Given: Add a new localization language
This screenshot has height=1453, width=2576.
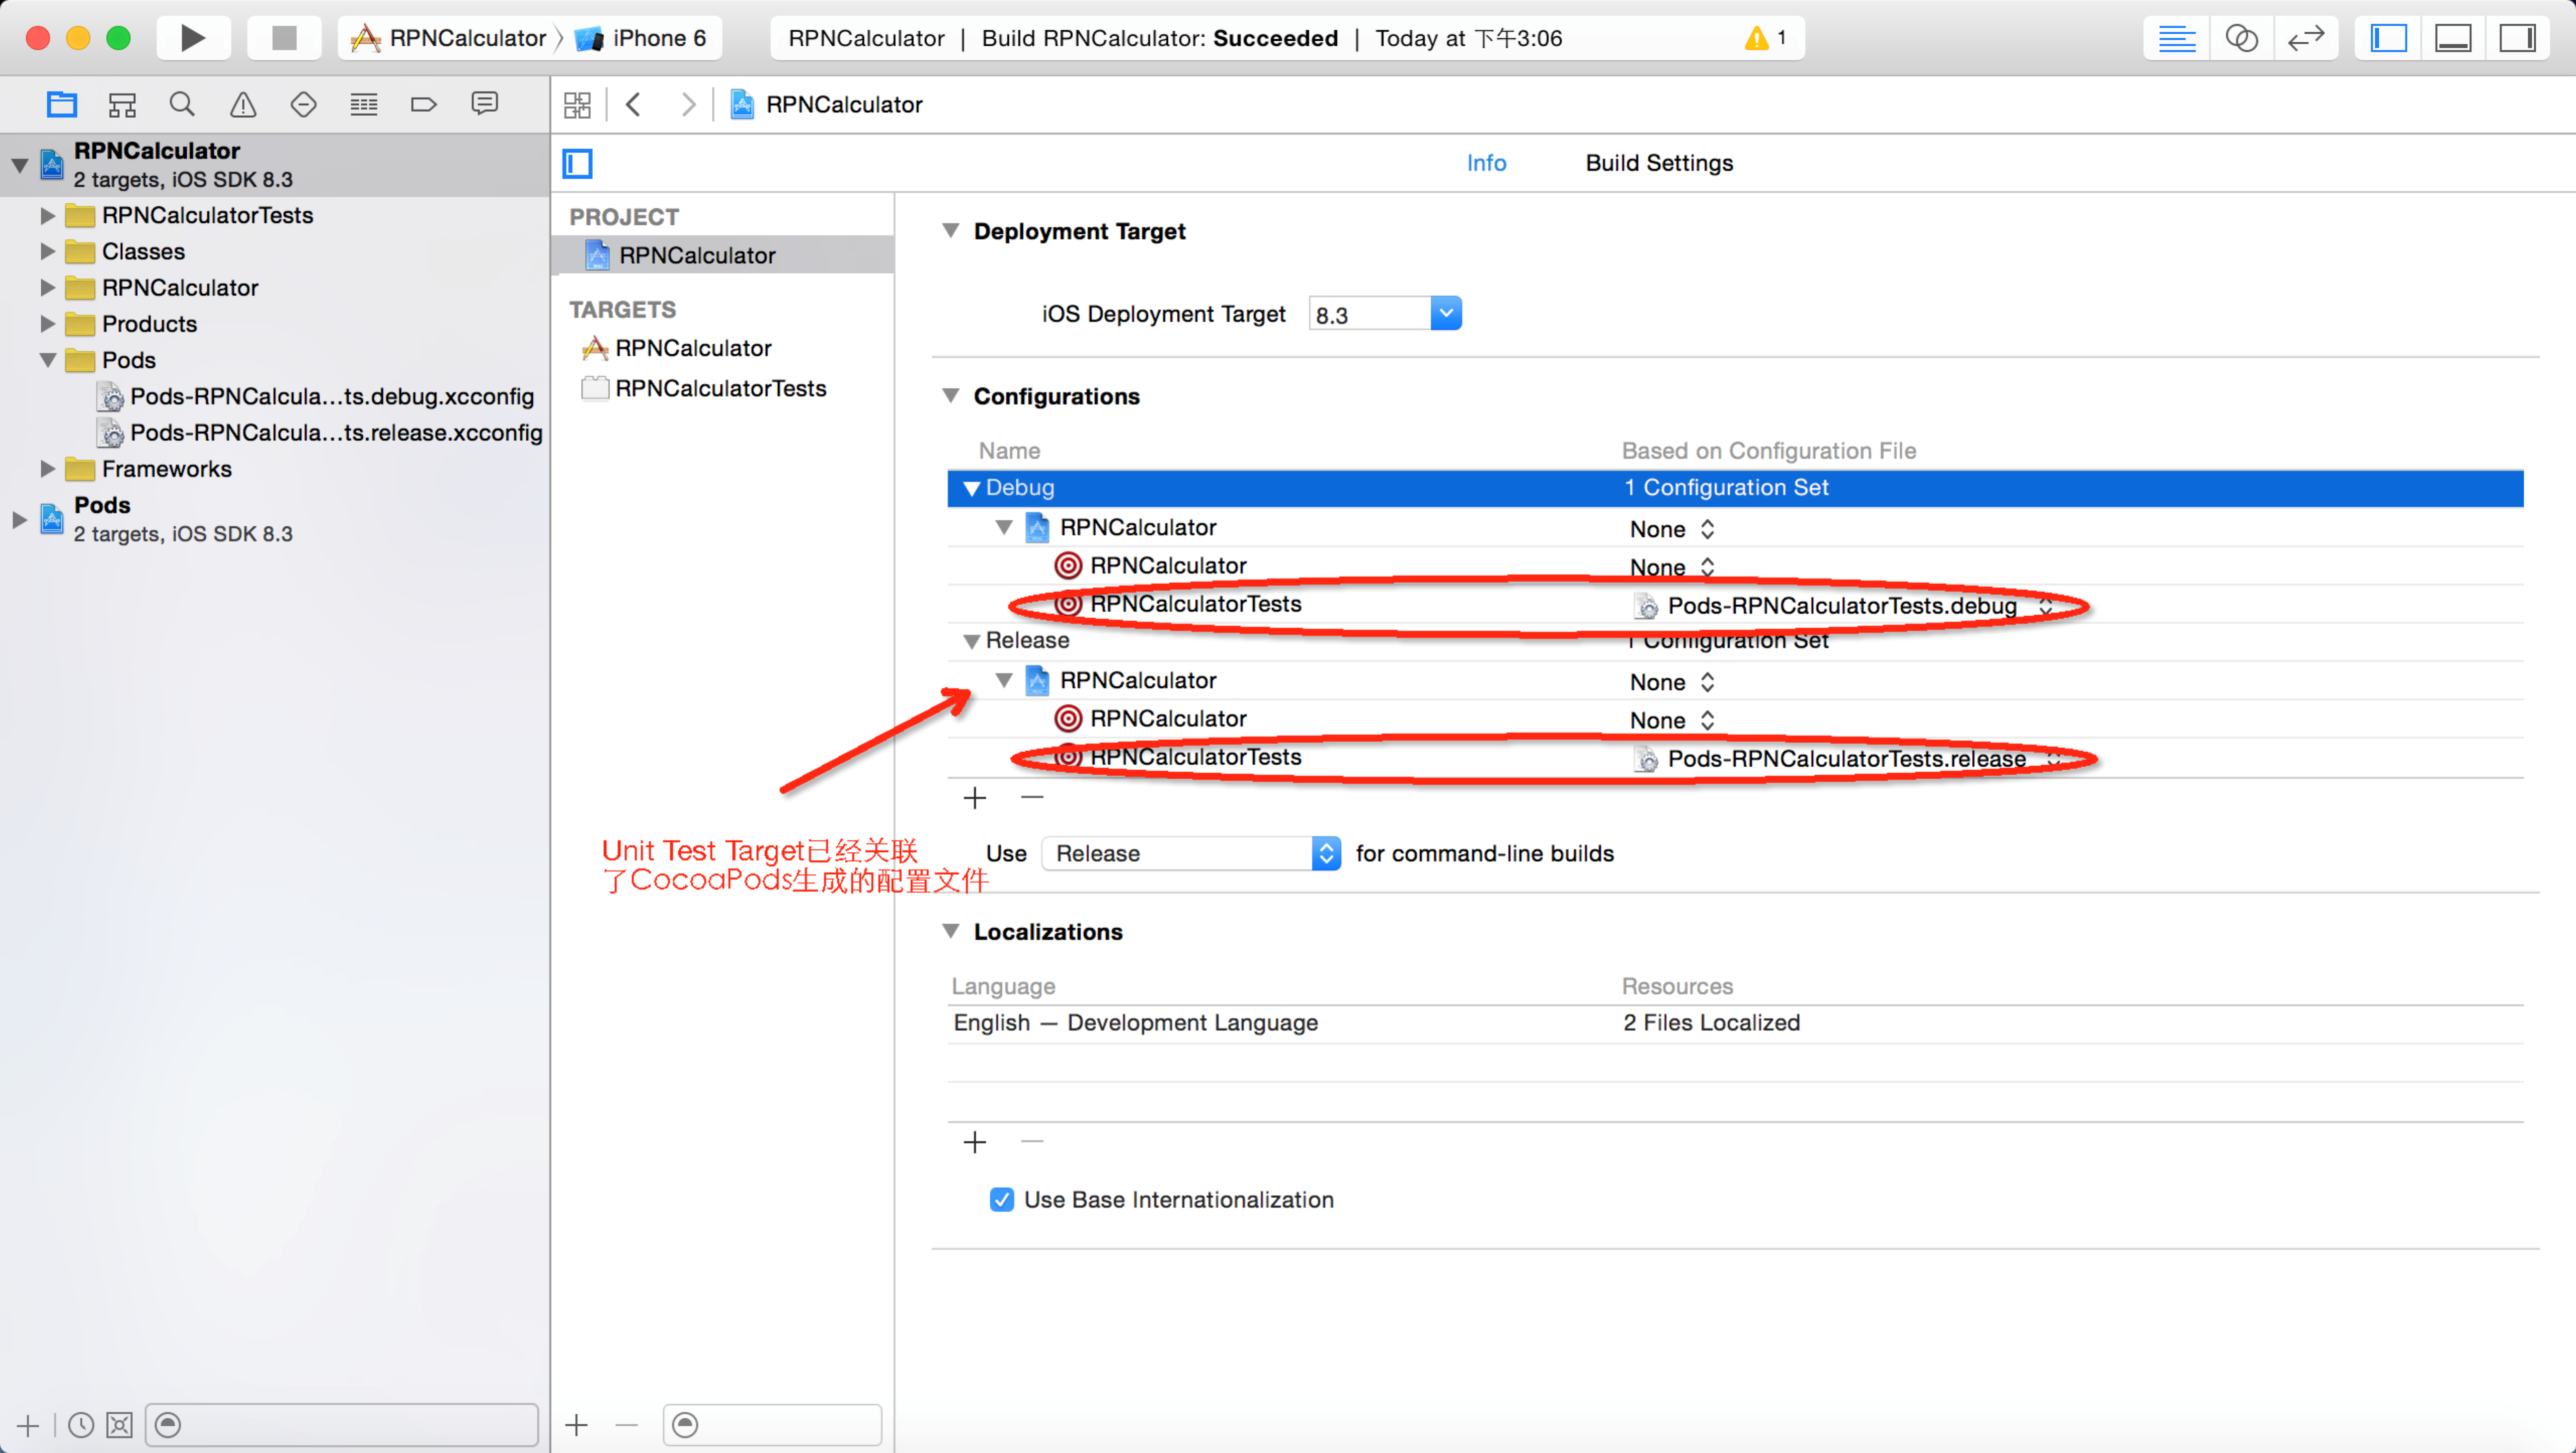Looking at the screenshot, I should pos(975,1142).
